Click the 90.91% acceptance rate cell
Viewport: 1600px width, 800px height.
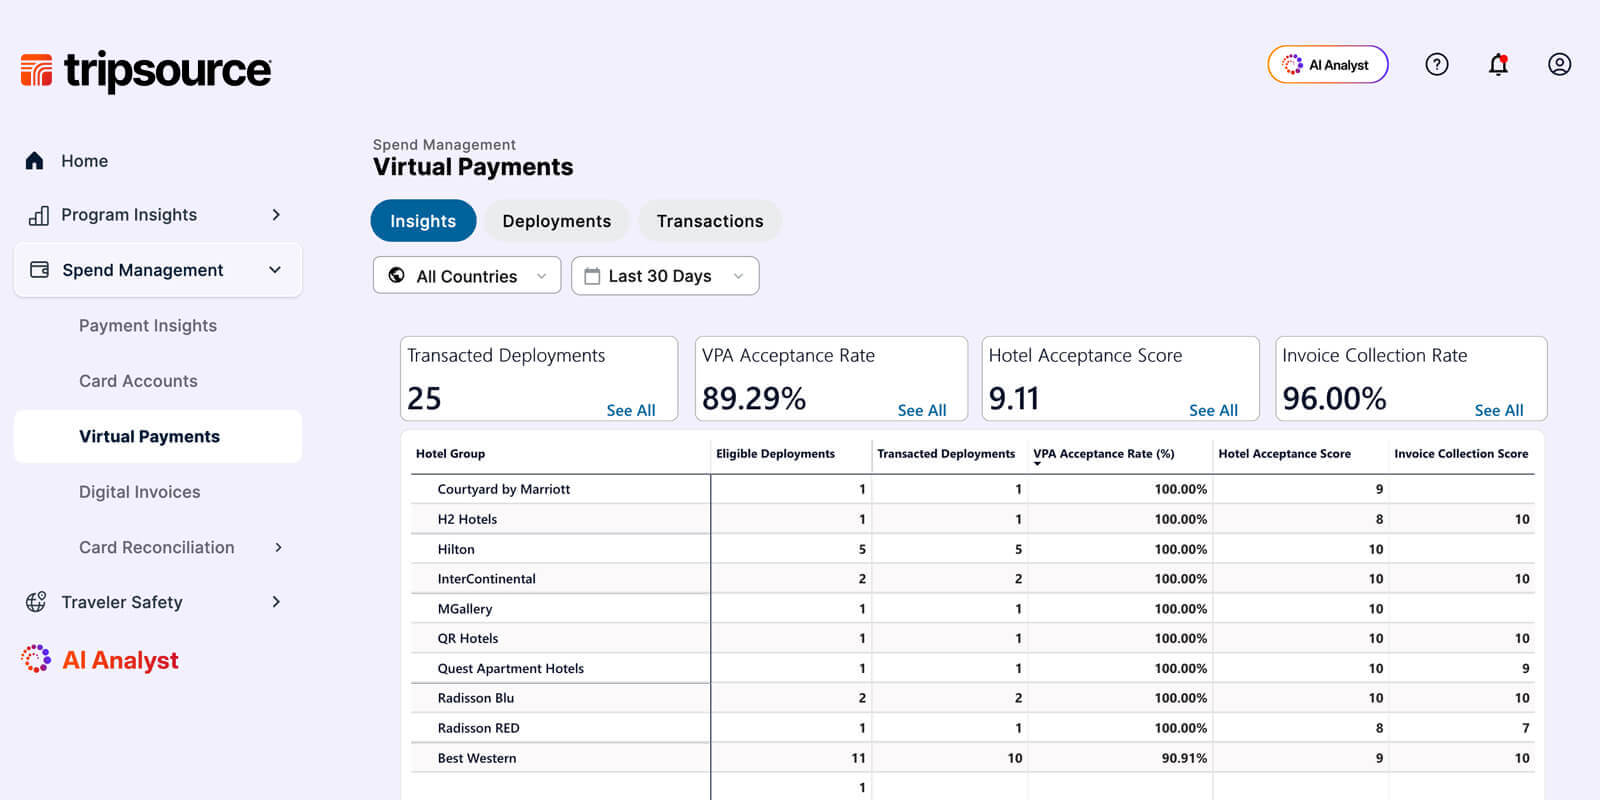(x=1184, y=758)
